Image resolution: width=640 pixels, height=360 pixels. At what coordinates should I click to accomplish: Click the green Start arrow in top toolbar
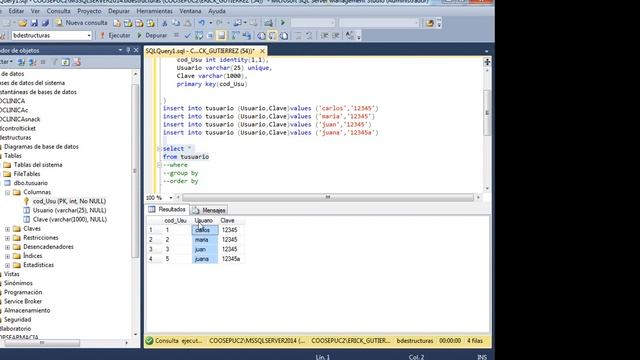pos(283,23)
